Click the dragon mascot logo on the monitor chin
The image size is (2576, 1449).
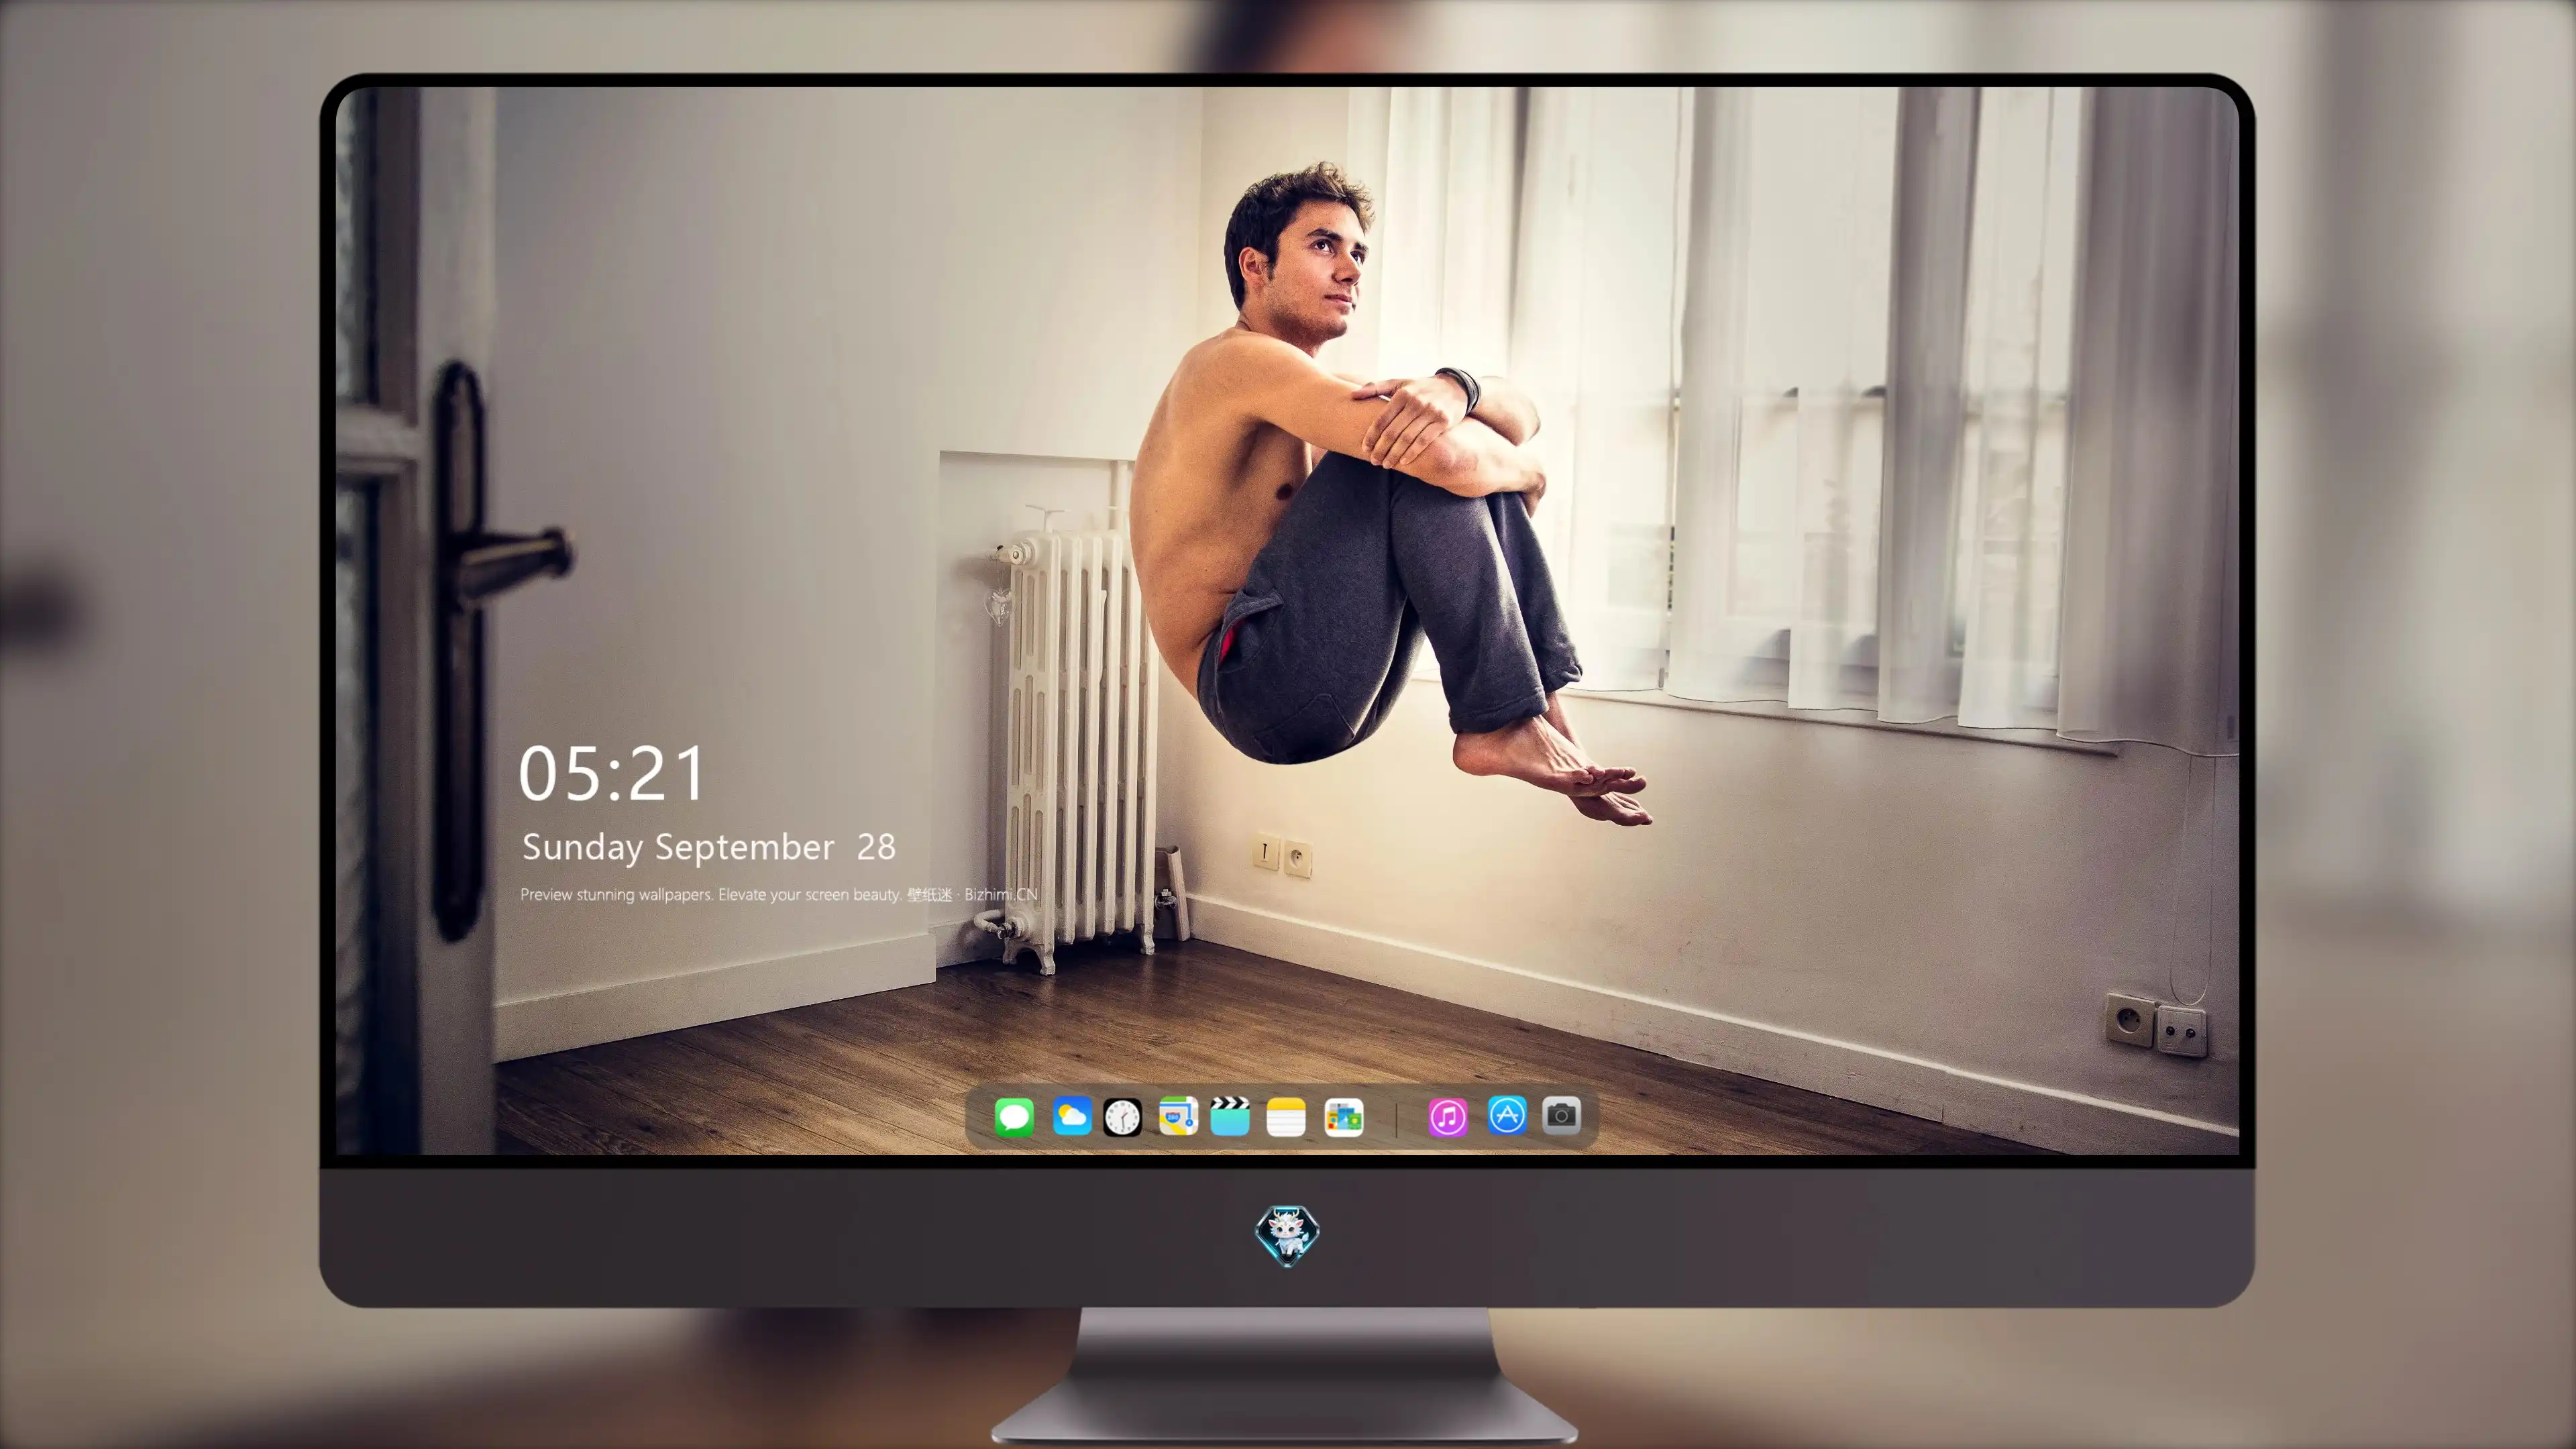click(1287, 1235)
